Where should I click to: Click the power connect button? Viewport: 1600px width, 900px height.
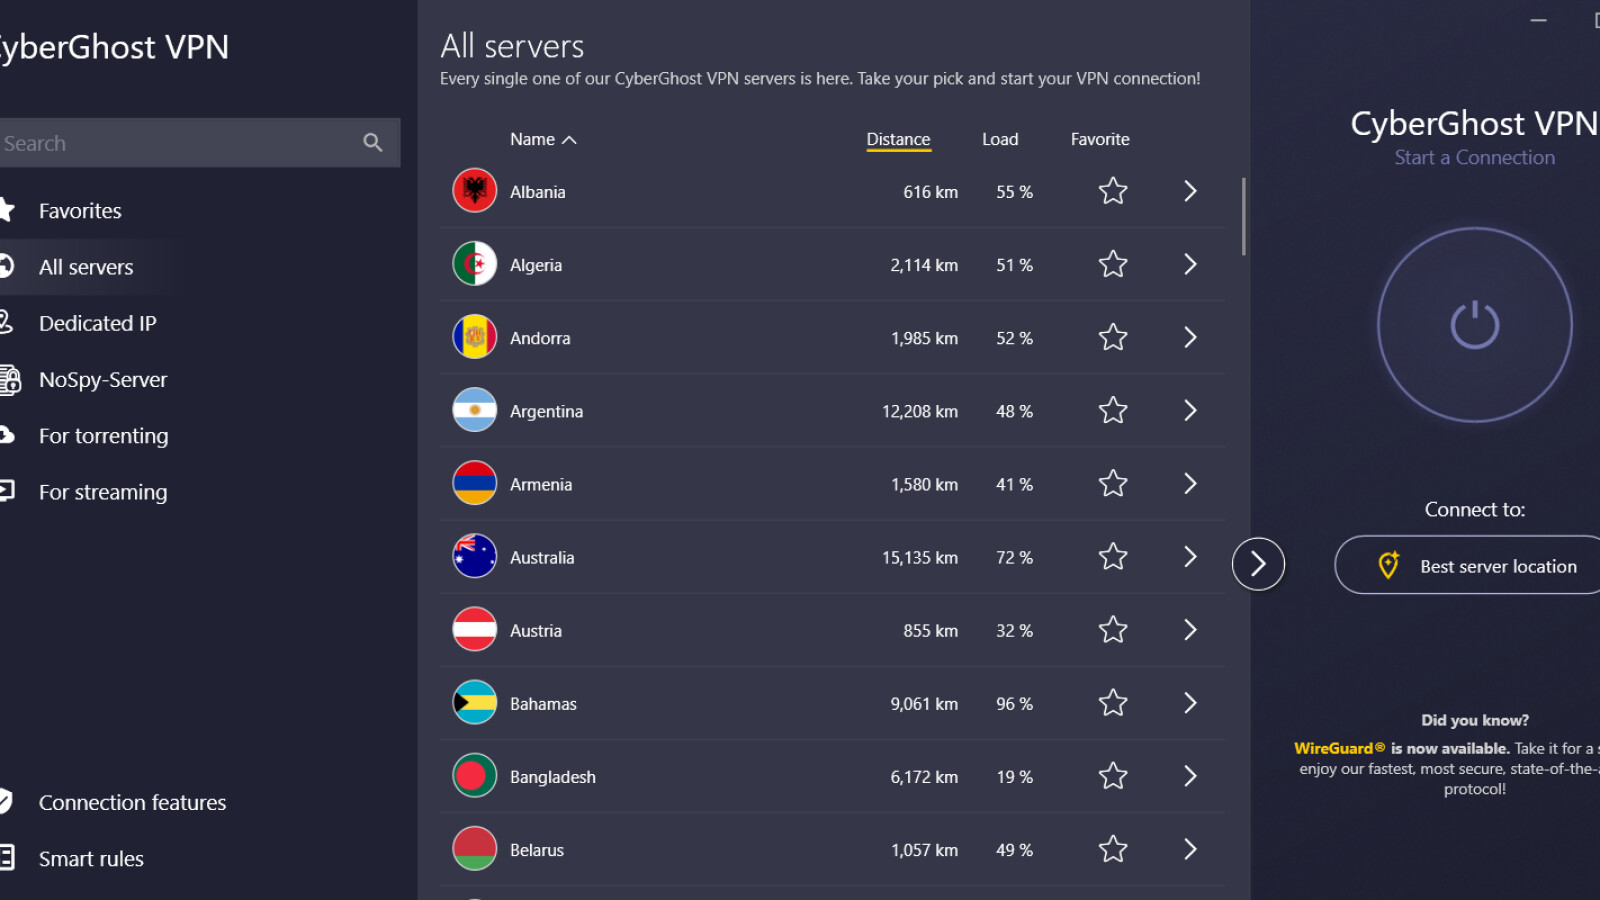(1474, 325)
